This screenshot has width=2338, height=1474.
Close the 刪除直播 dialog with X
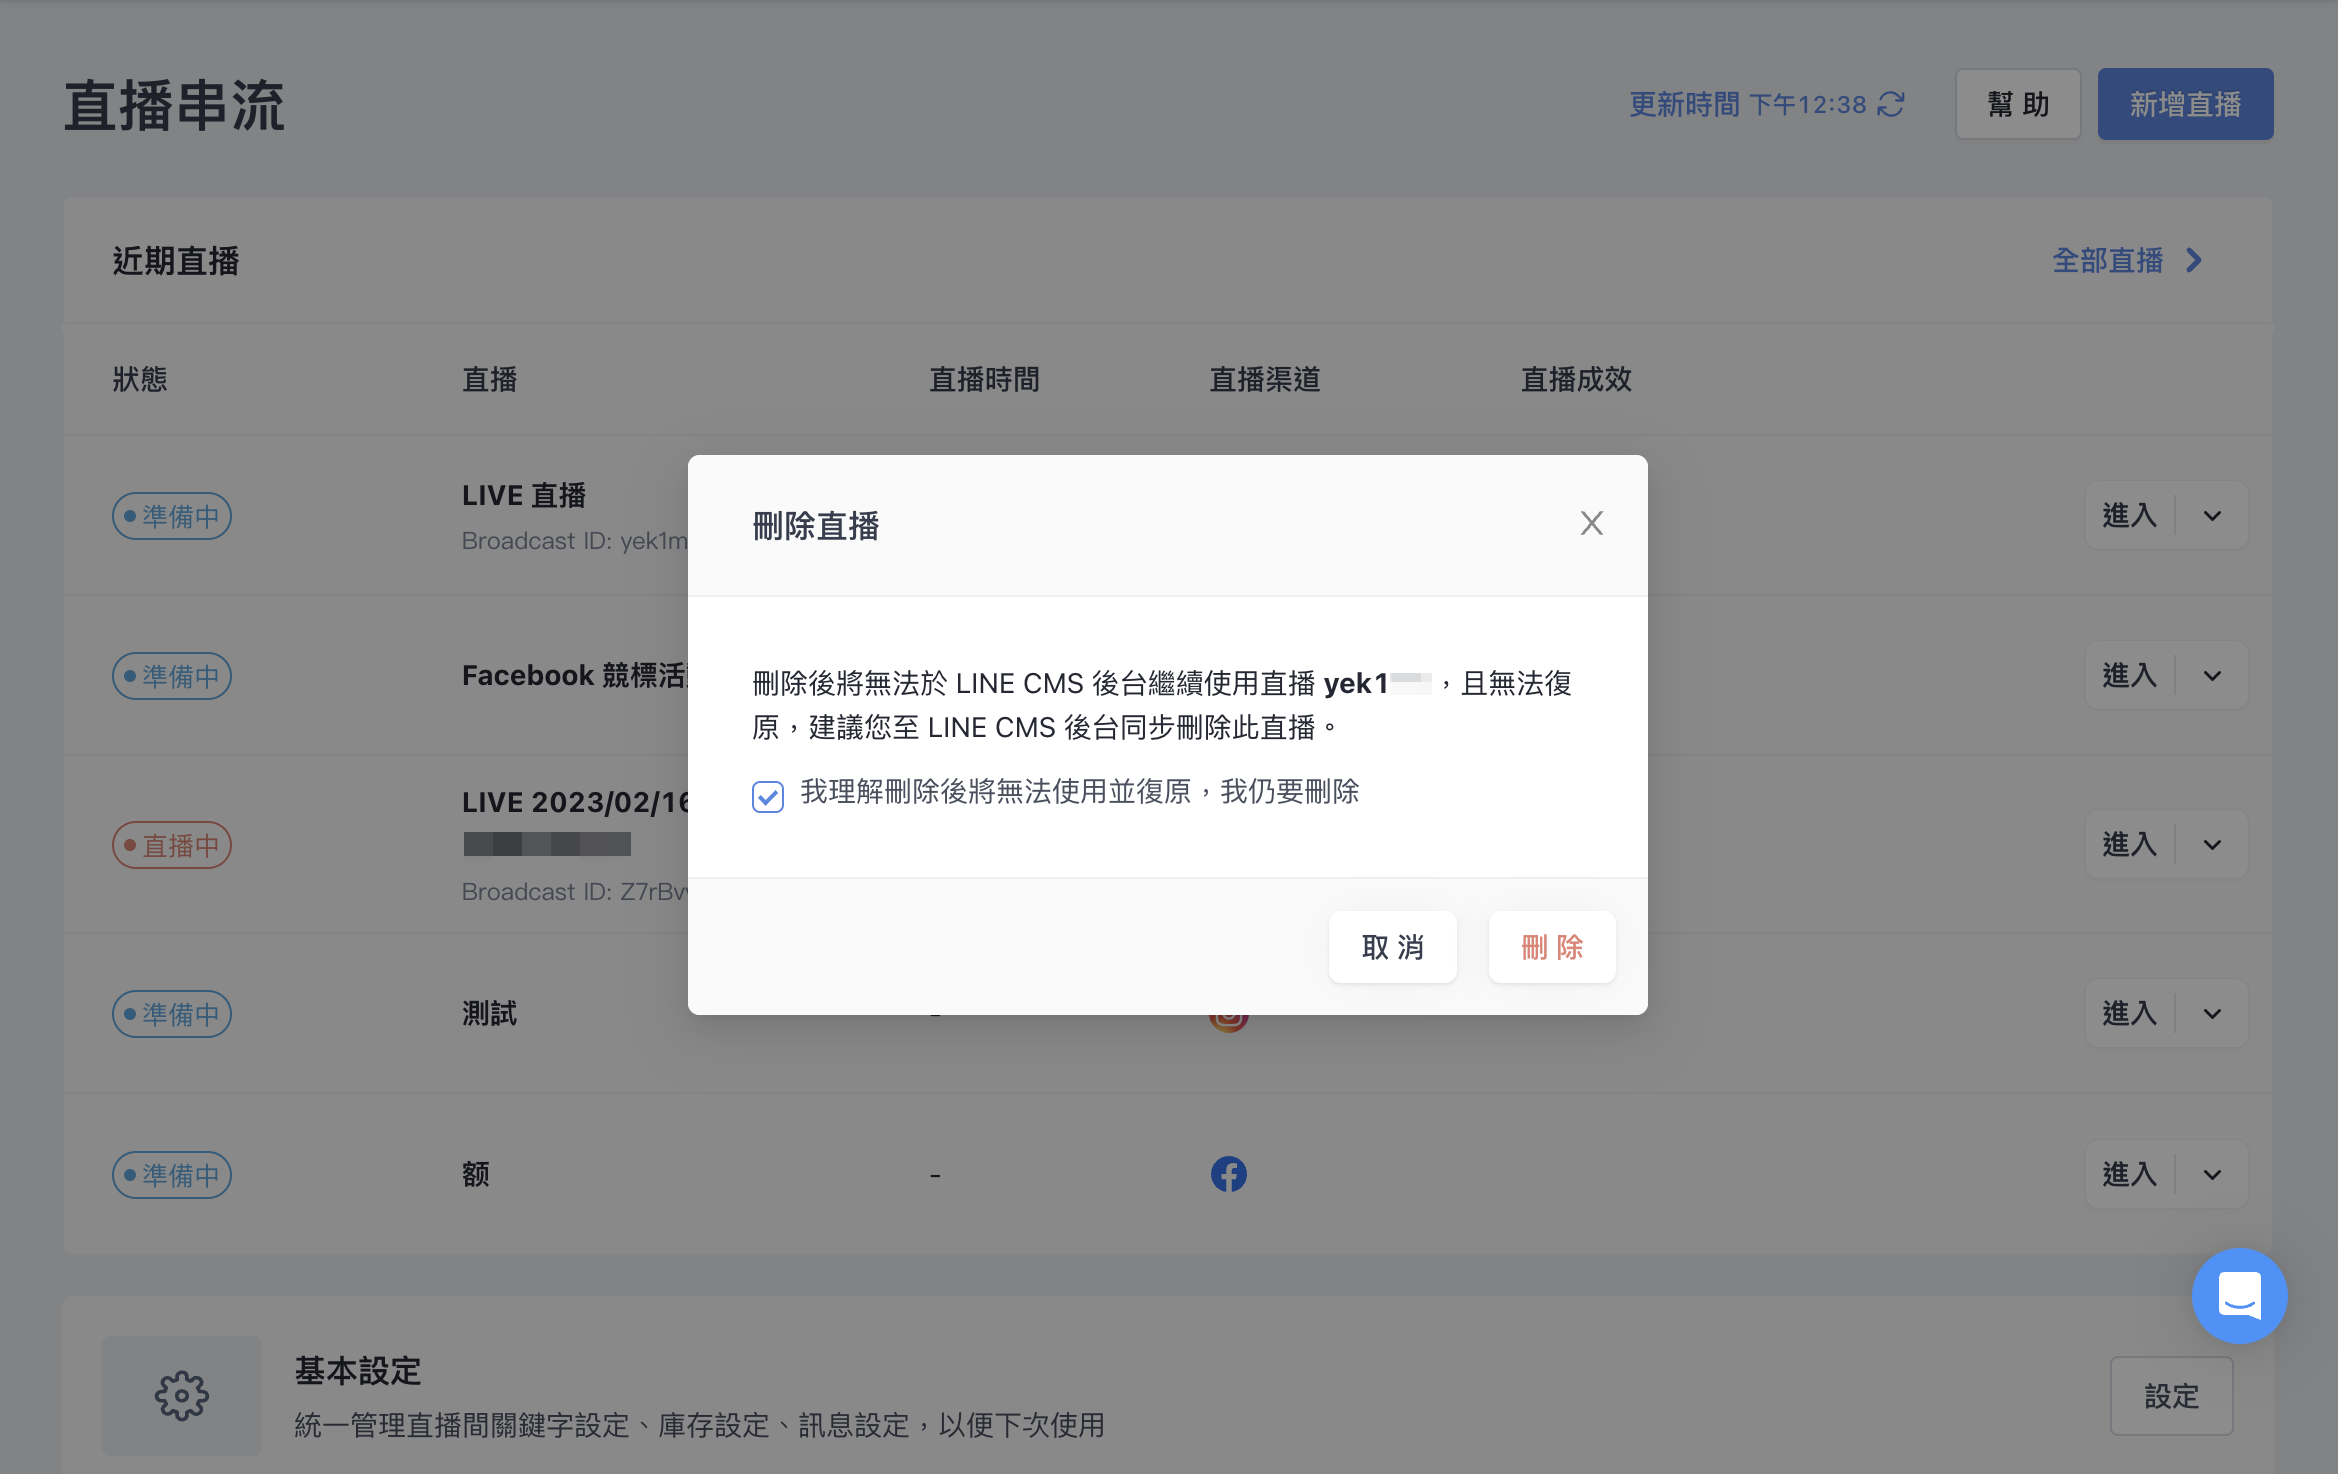click(1591, 523)
